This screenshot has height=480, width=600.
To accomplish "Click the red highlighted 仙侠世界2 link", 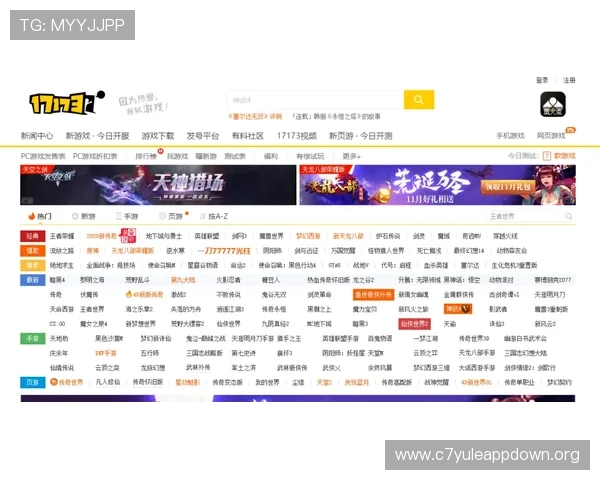I will pos(414,324).
